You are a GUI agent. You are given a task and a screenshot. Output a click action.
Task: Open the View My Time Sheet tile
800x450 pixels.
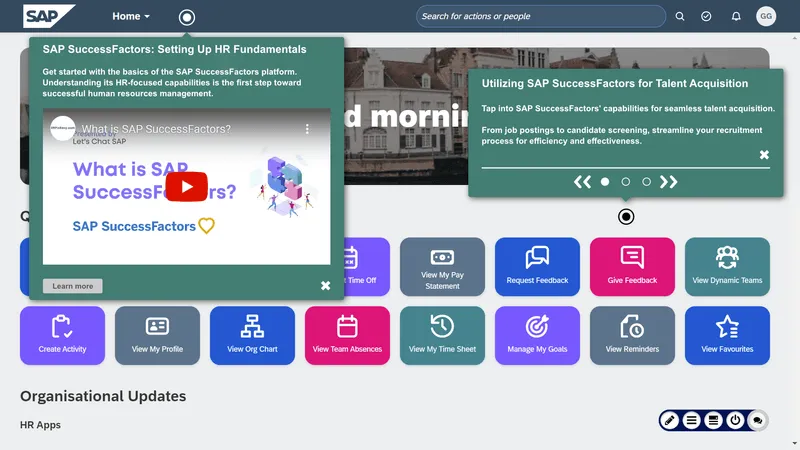(442, 335)
